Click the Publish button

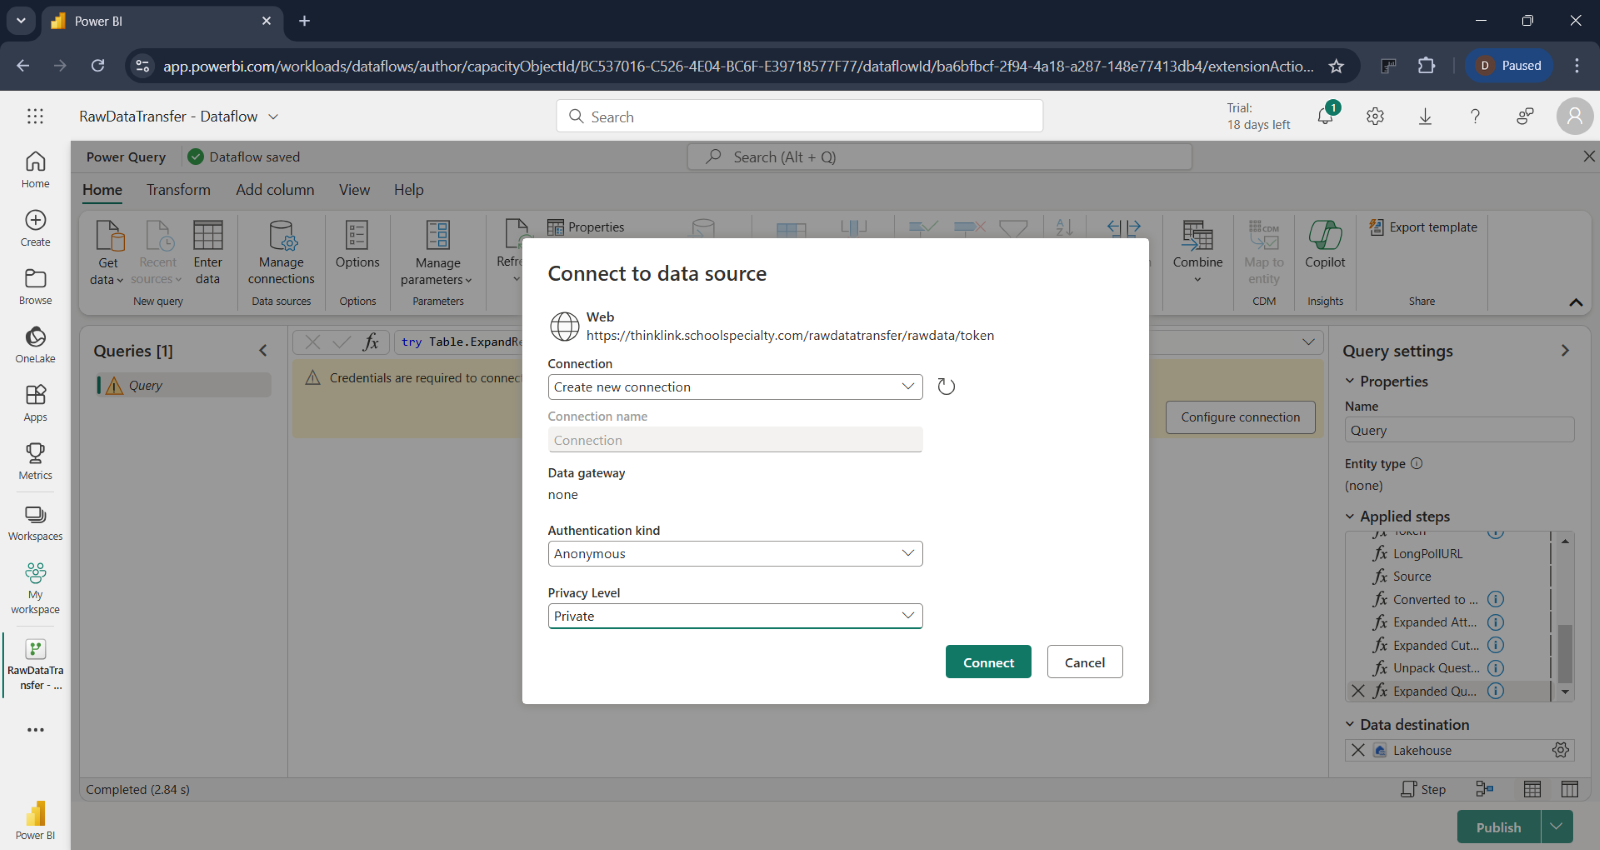1499,827
